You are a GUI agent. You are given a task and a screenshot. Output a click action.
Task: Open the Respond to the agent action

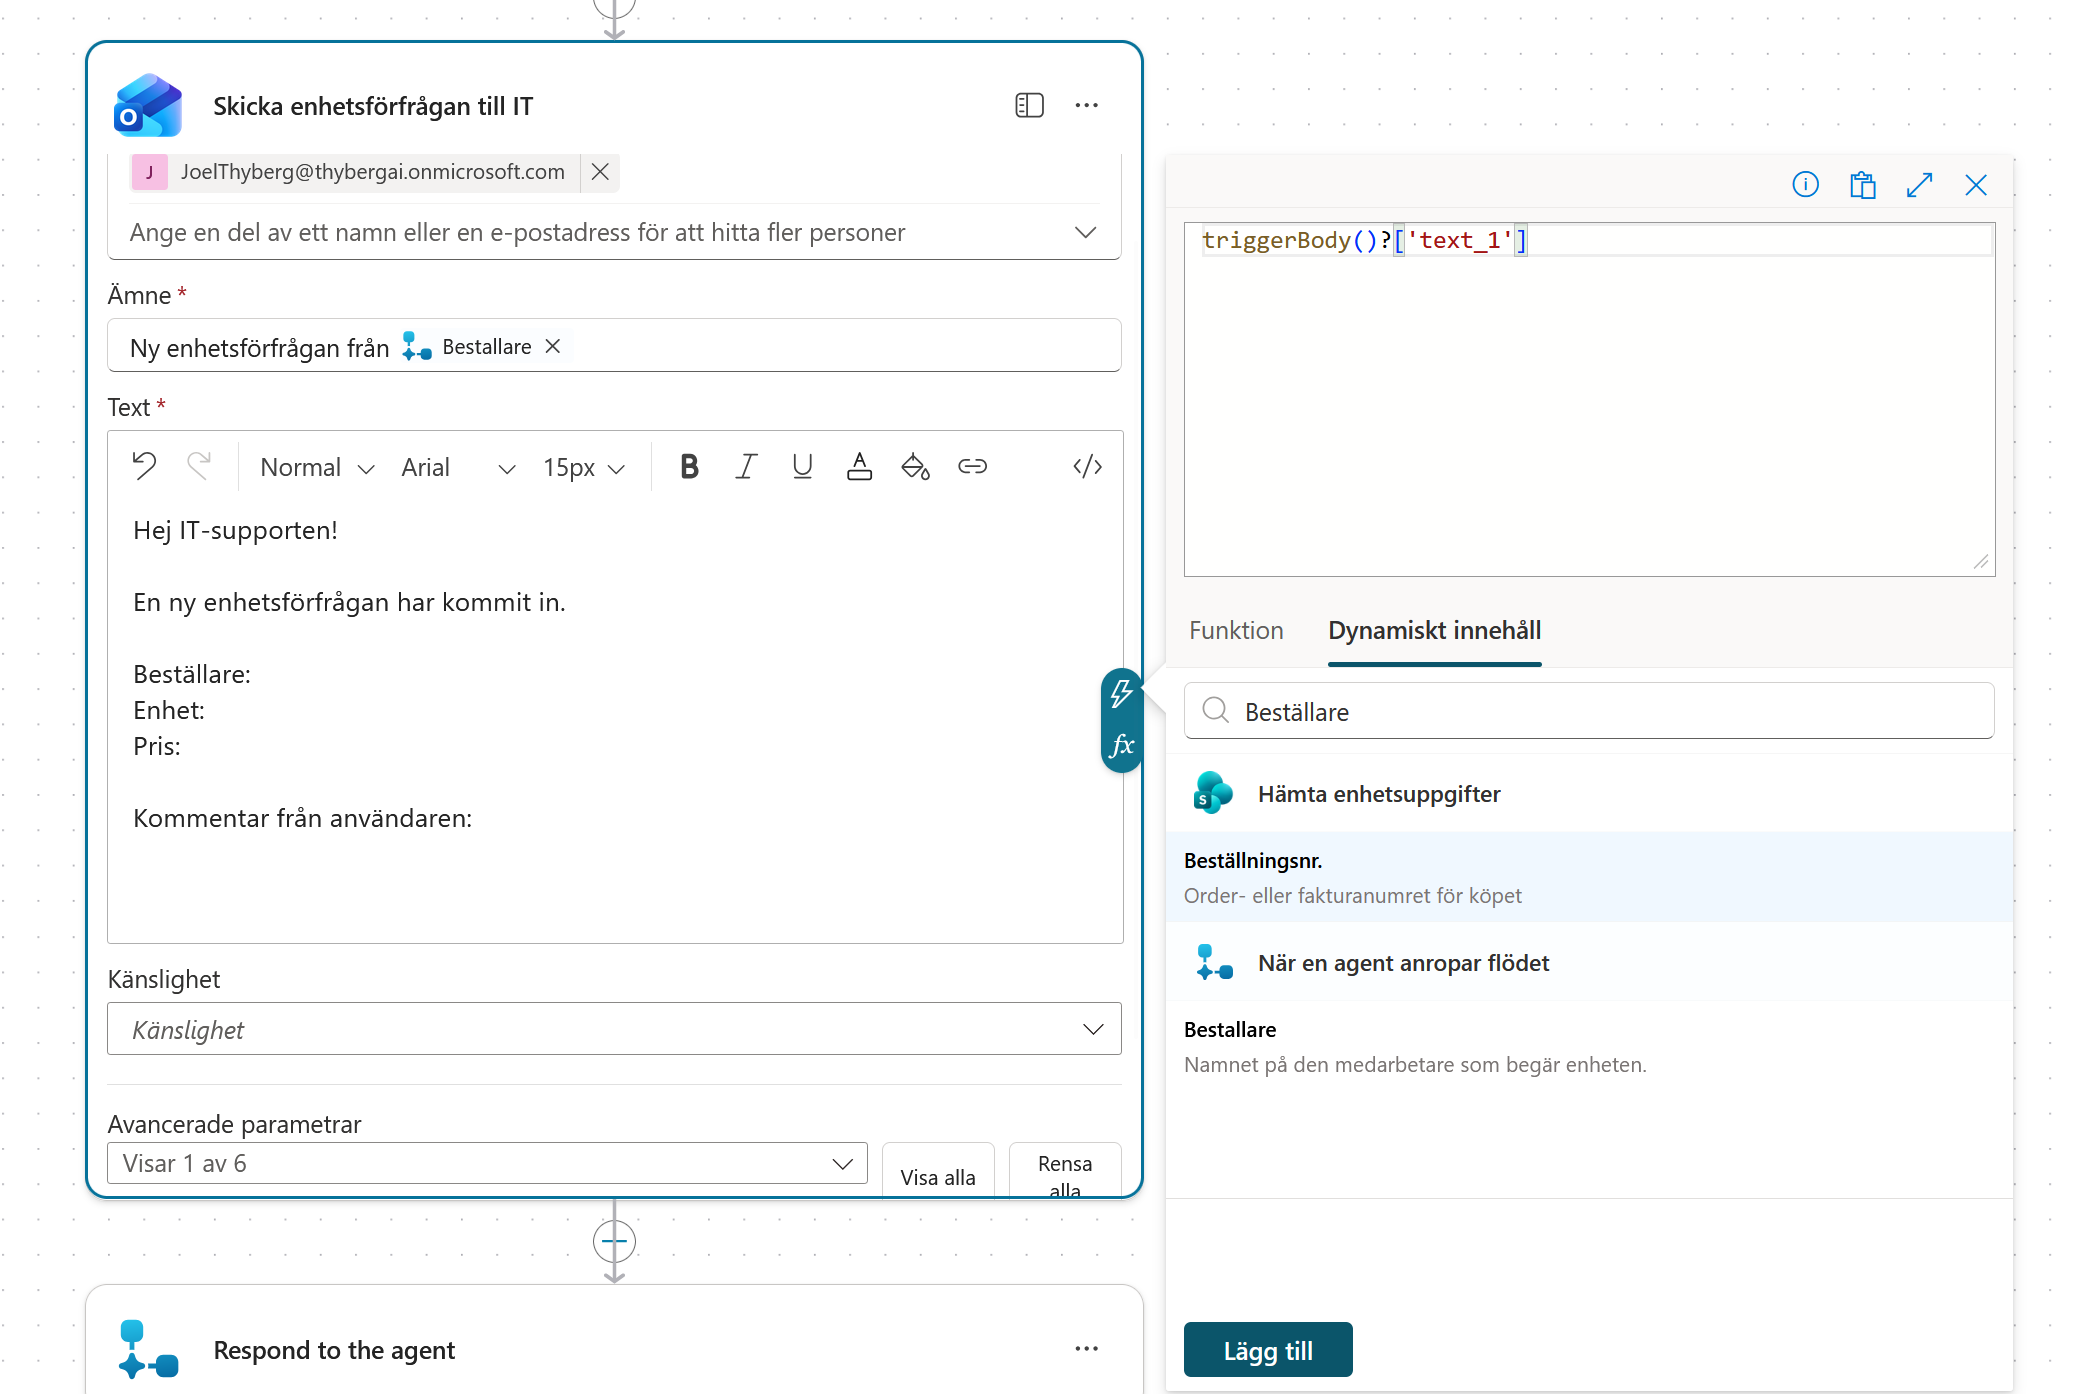[x=614, y=1340]
